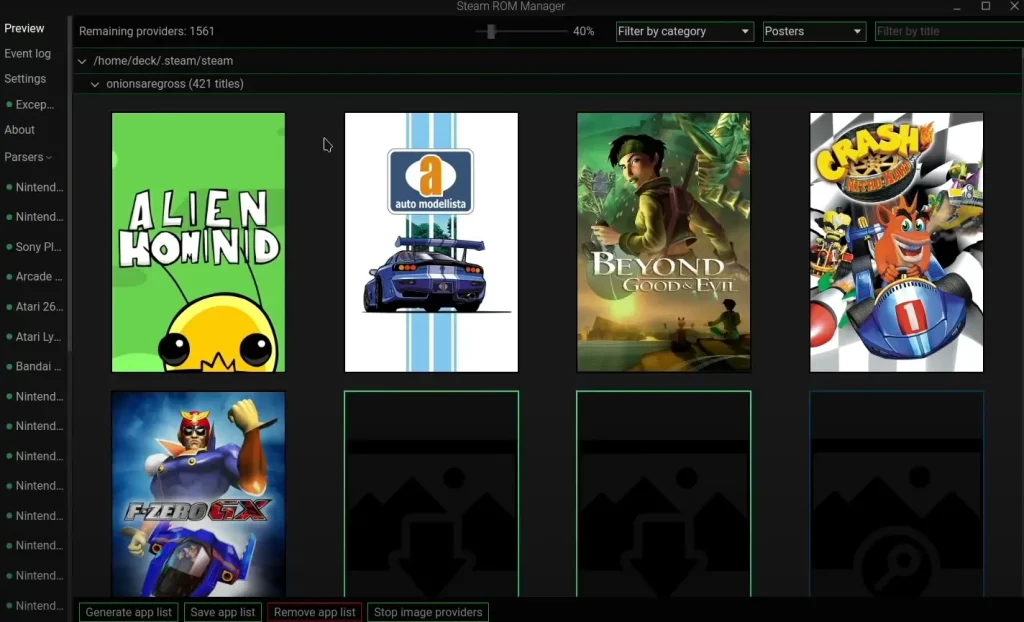1024x622 pixels.
Task: Click the Save app list button
Action: tap(223, 612)
